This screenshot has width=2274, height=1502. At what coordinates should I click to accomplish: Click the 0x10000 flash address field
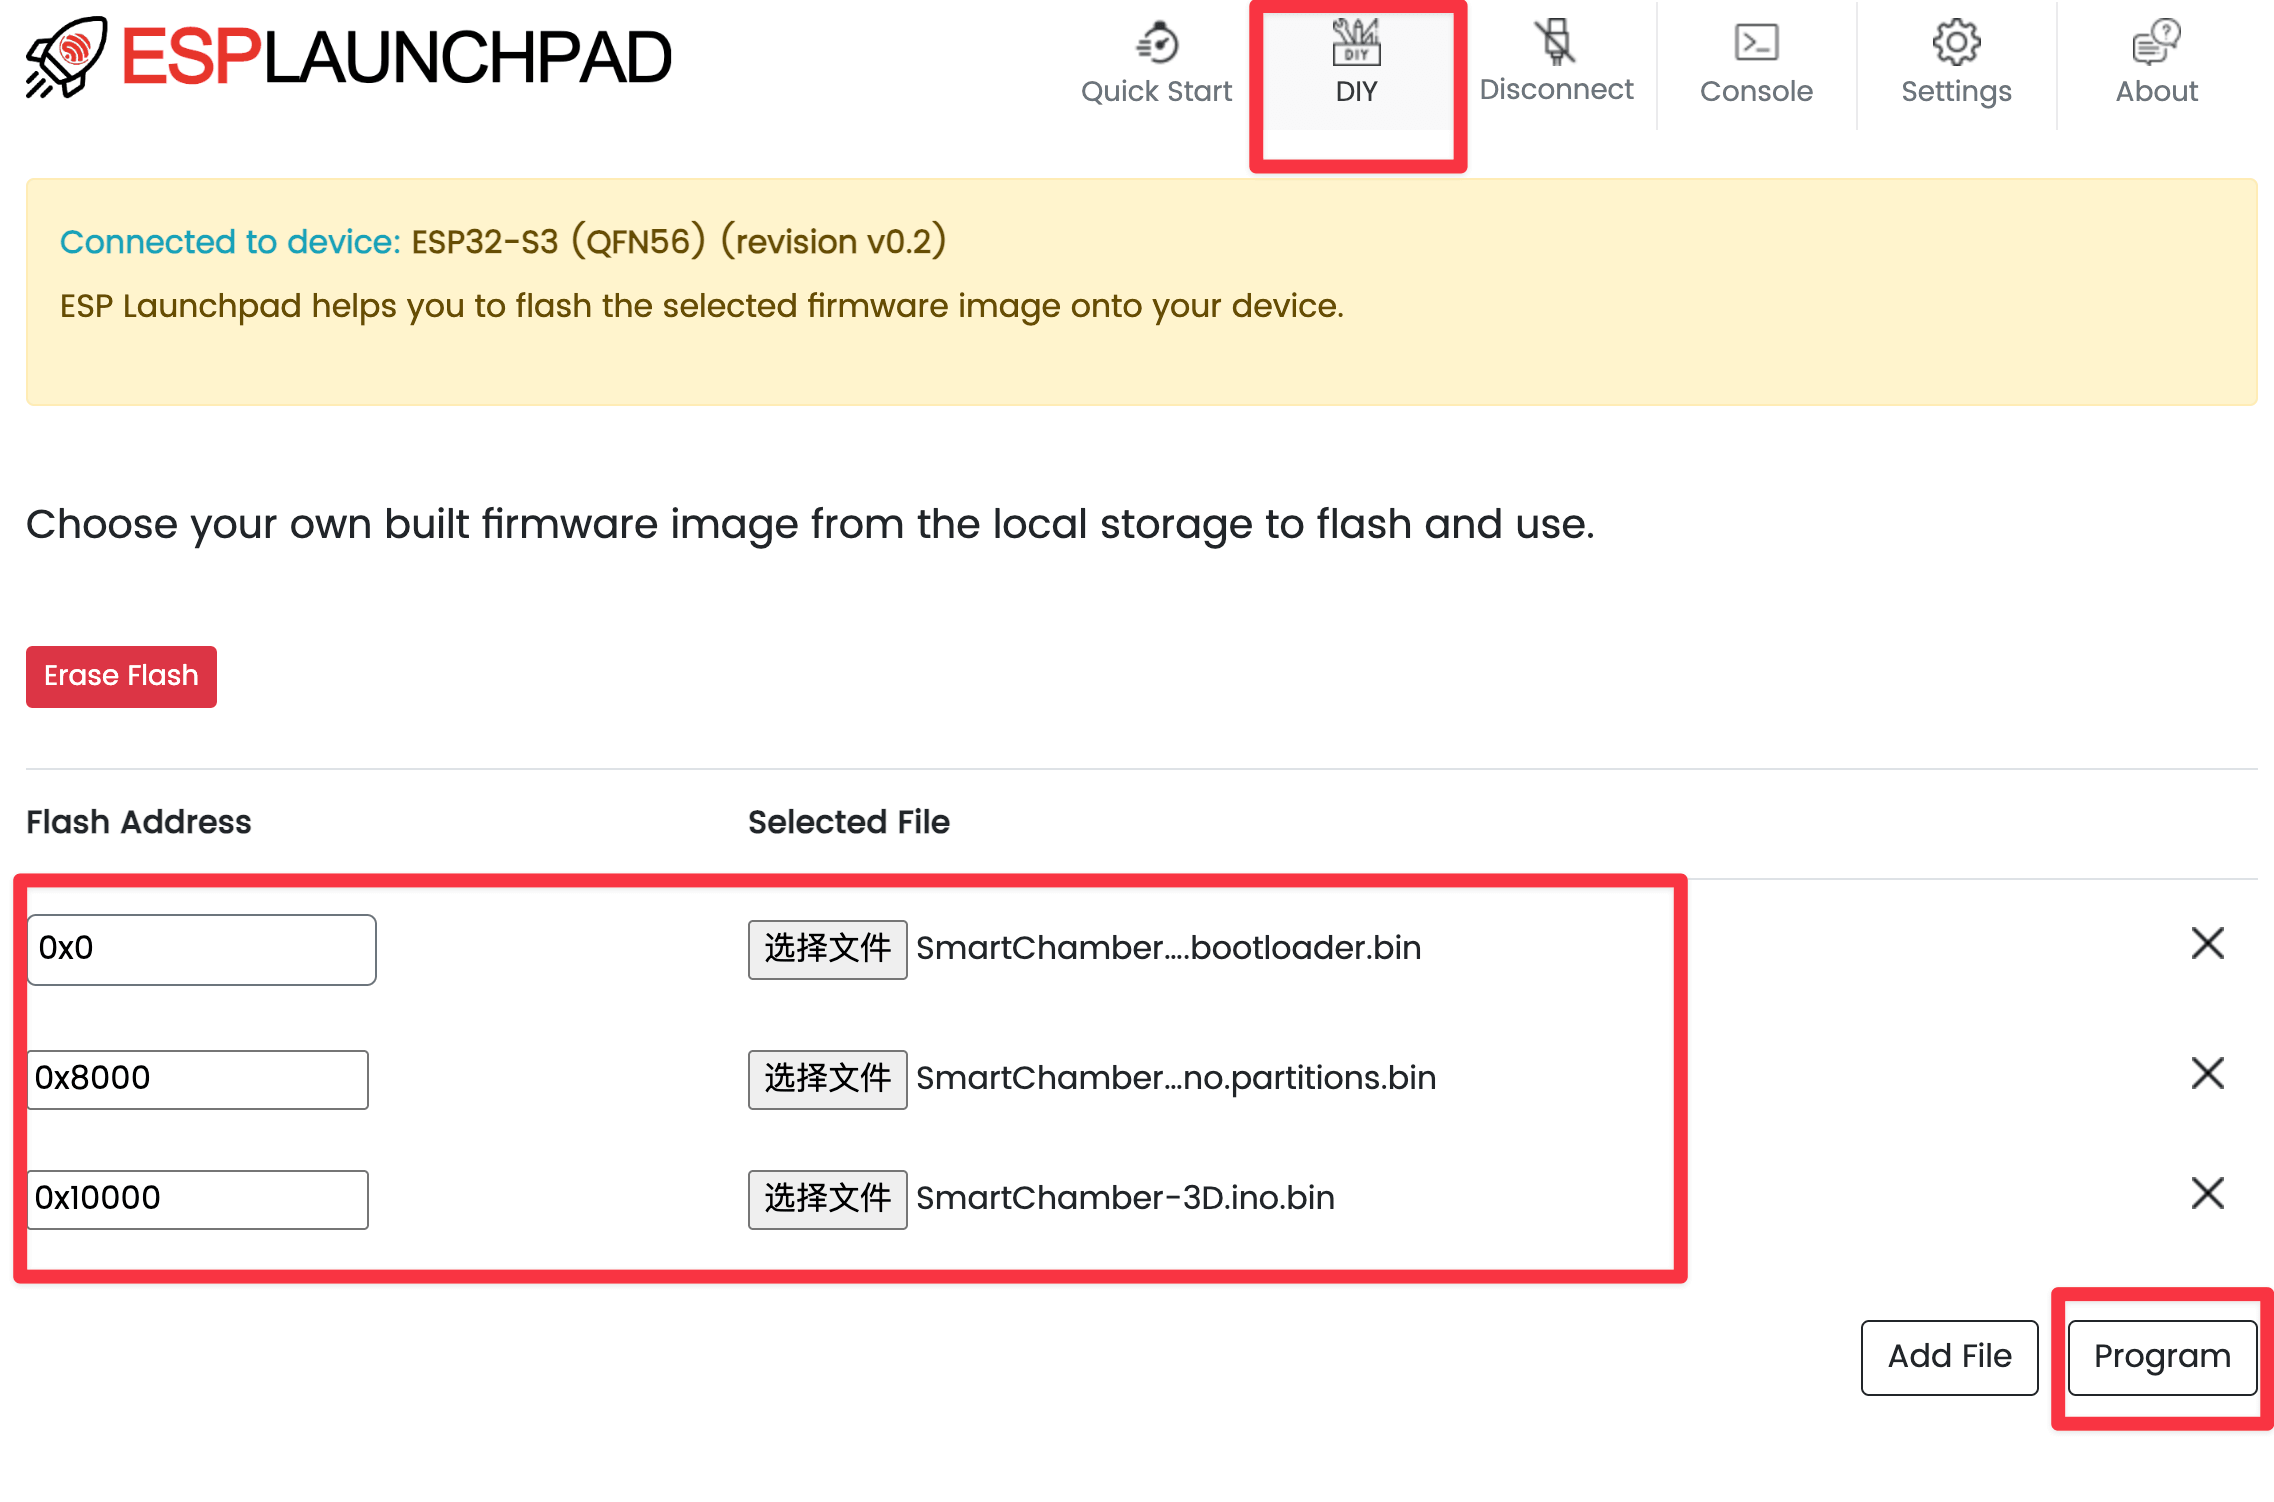click(x=197, y=1199)
